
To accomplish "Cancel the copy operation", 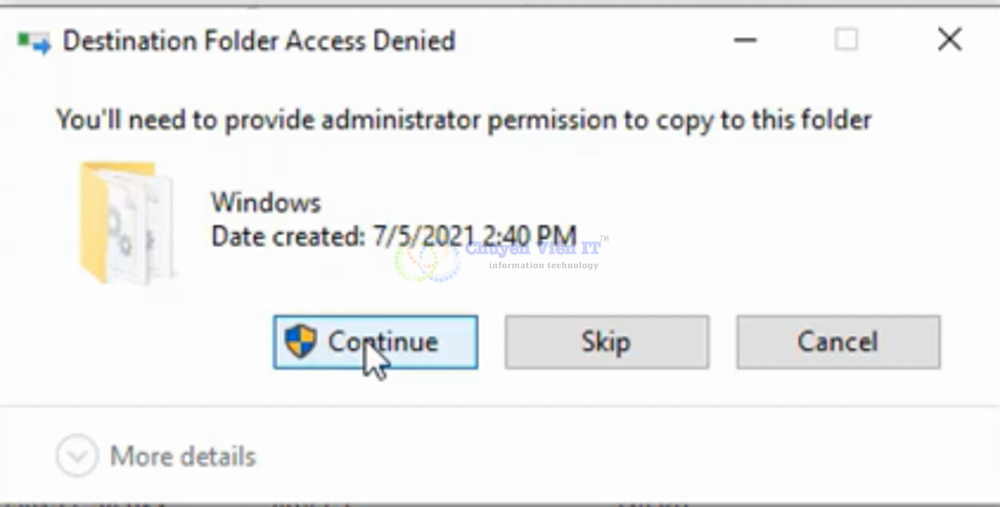I will tap(838, 342).
